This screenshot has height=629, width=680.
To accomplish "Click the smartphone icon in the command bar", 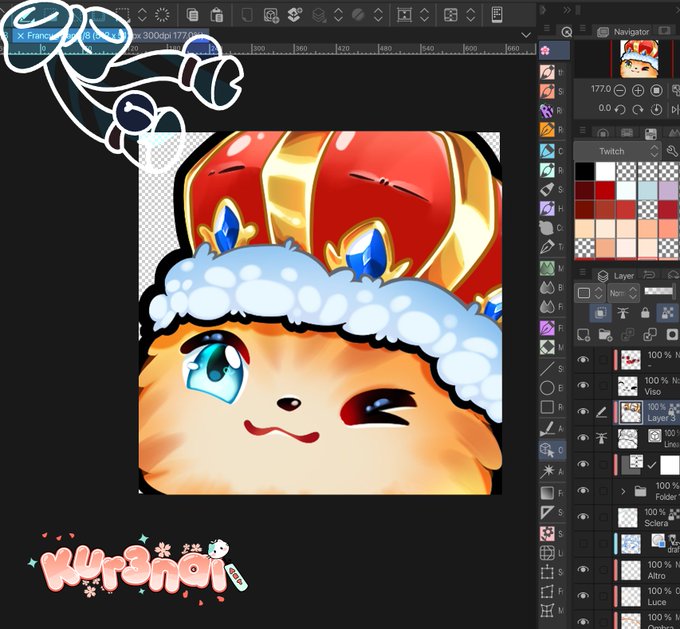I will [497, 14].
